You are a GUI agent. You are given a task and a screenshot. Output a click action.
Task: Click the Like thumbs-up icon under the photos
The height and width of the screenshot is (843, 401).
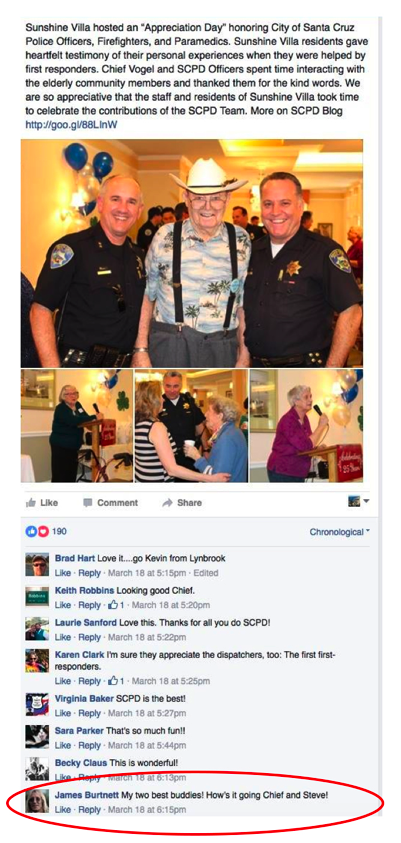click(31, 503)
